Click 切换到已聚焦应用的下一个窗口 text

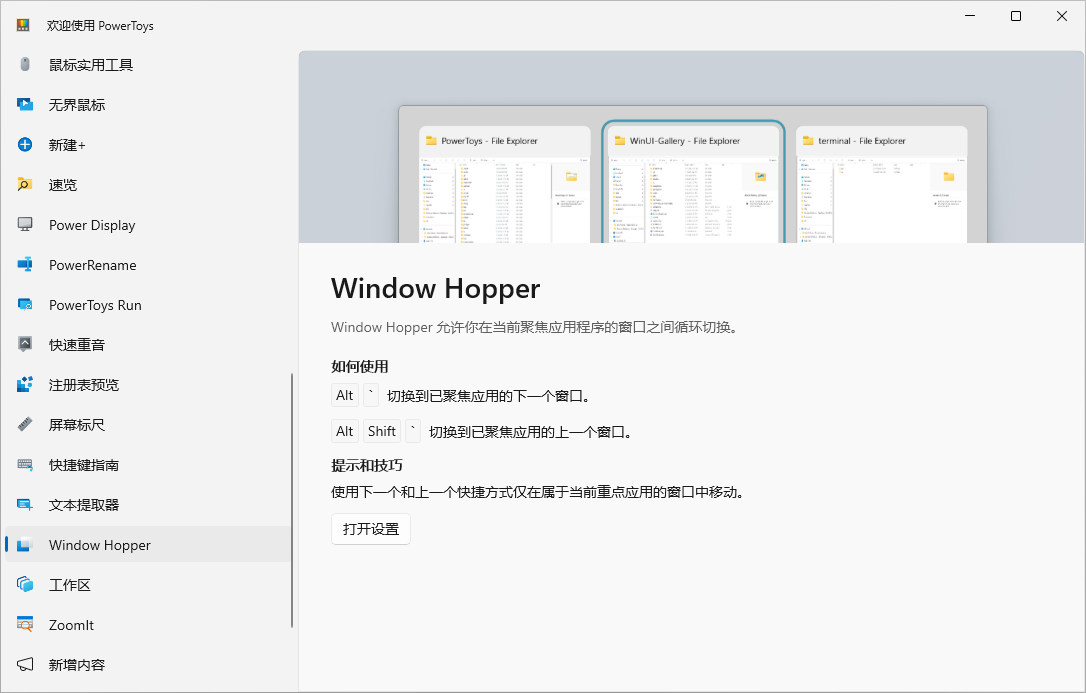[488, 396]
